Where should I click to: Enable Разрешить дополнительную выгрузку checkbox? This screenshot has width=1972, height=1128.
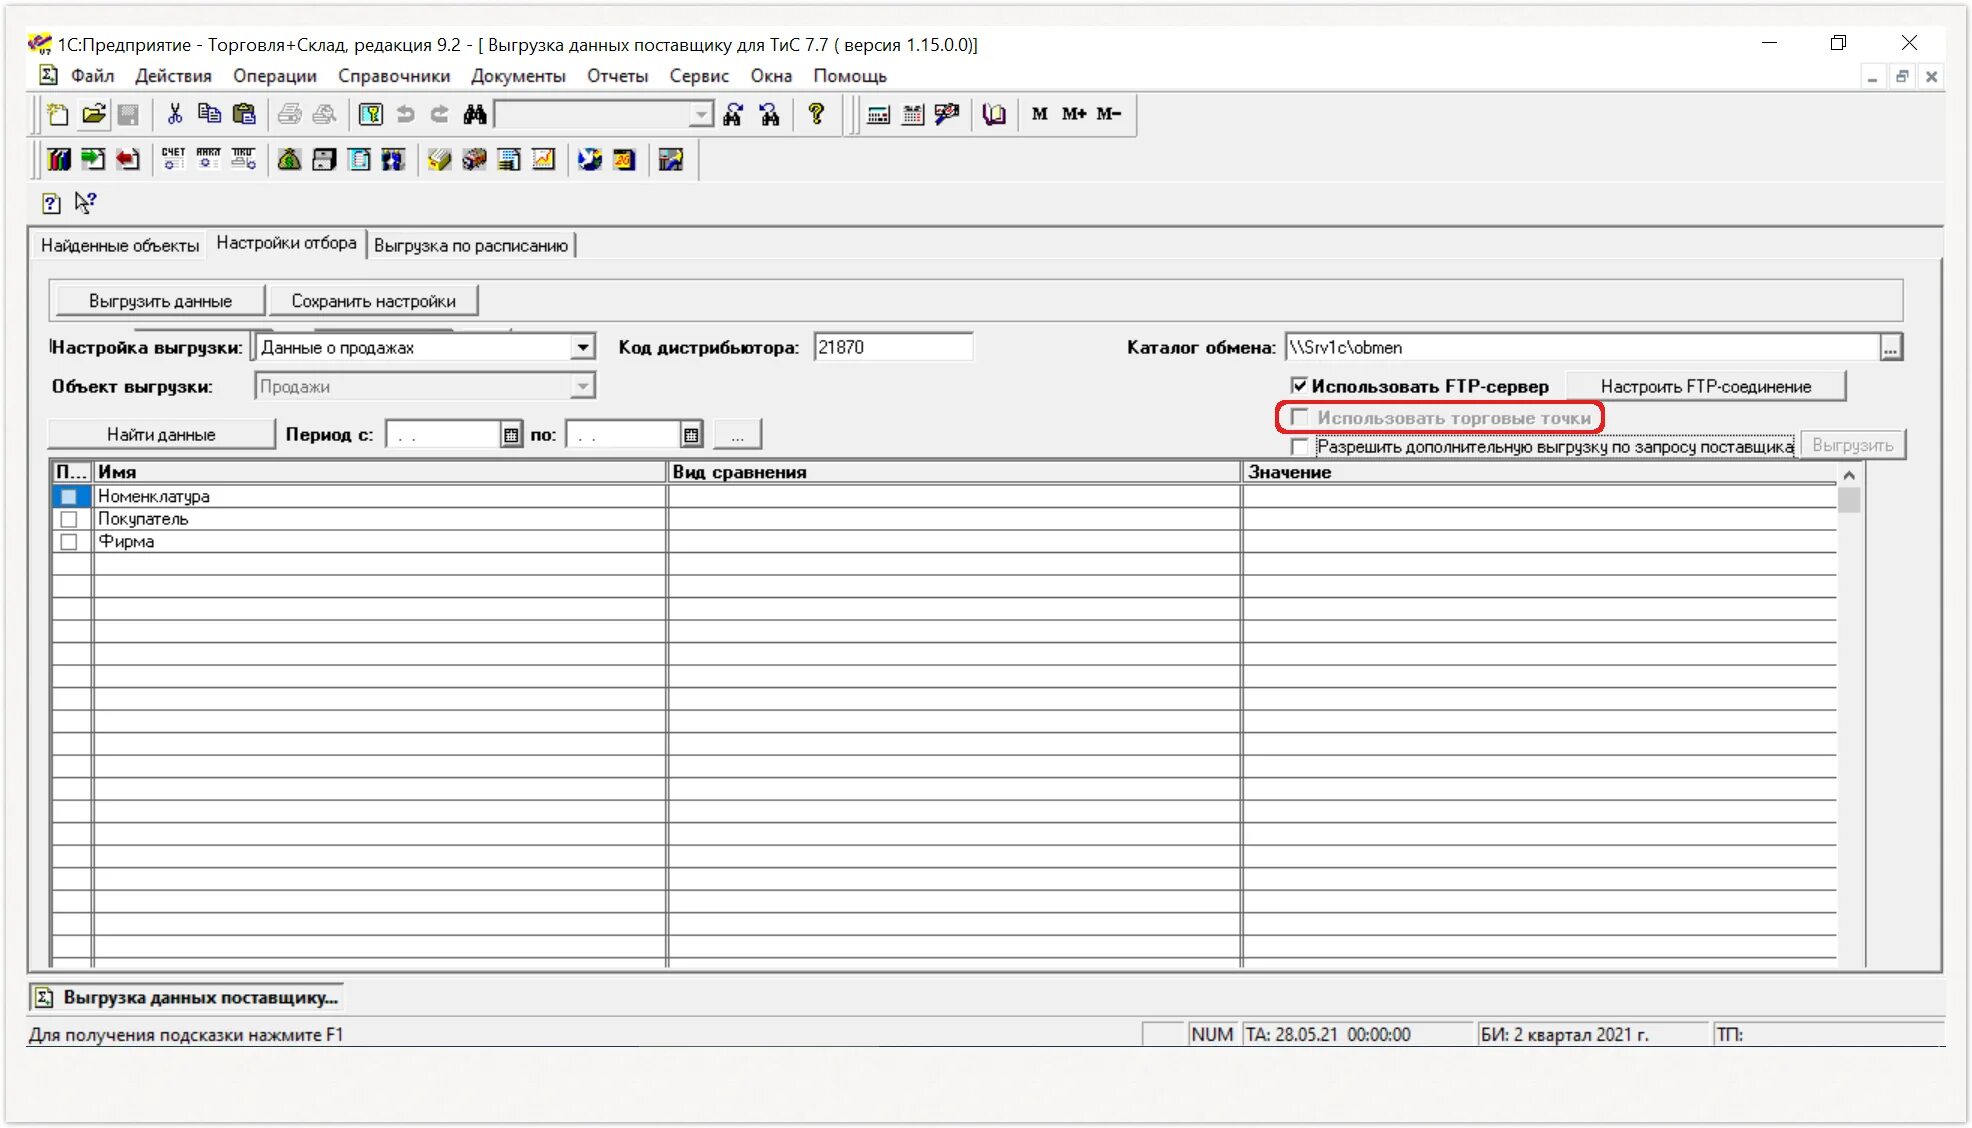point(1299,447)
